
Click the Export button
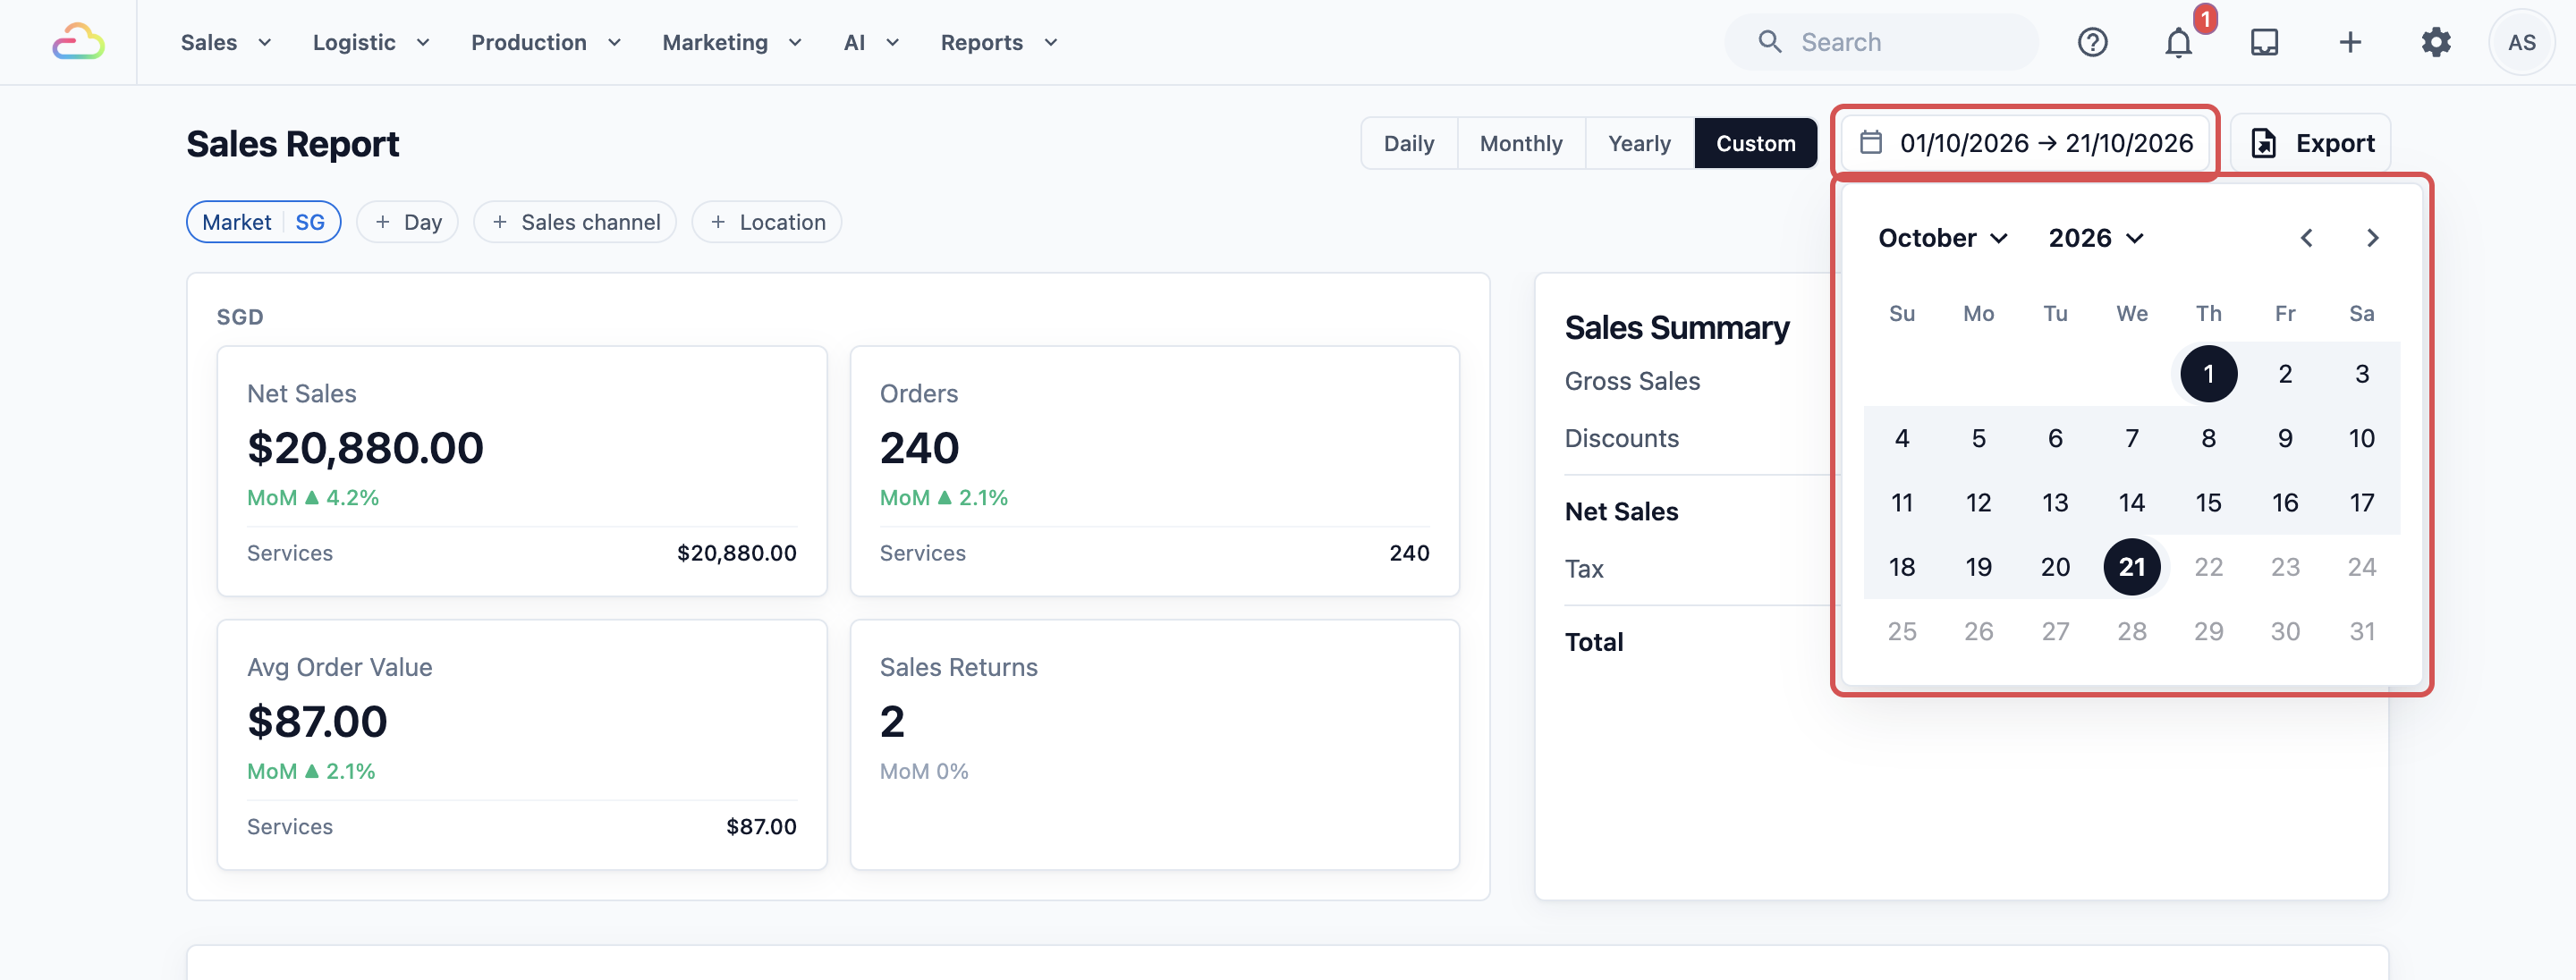[x=2310, y=143]
